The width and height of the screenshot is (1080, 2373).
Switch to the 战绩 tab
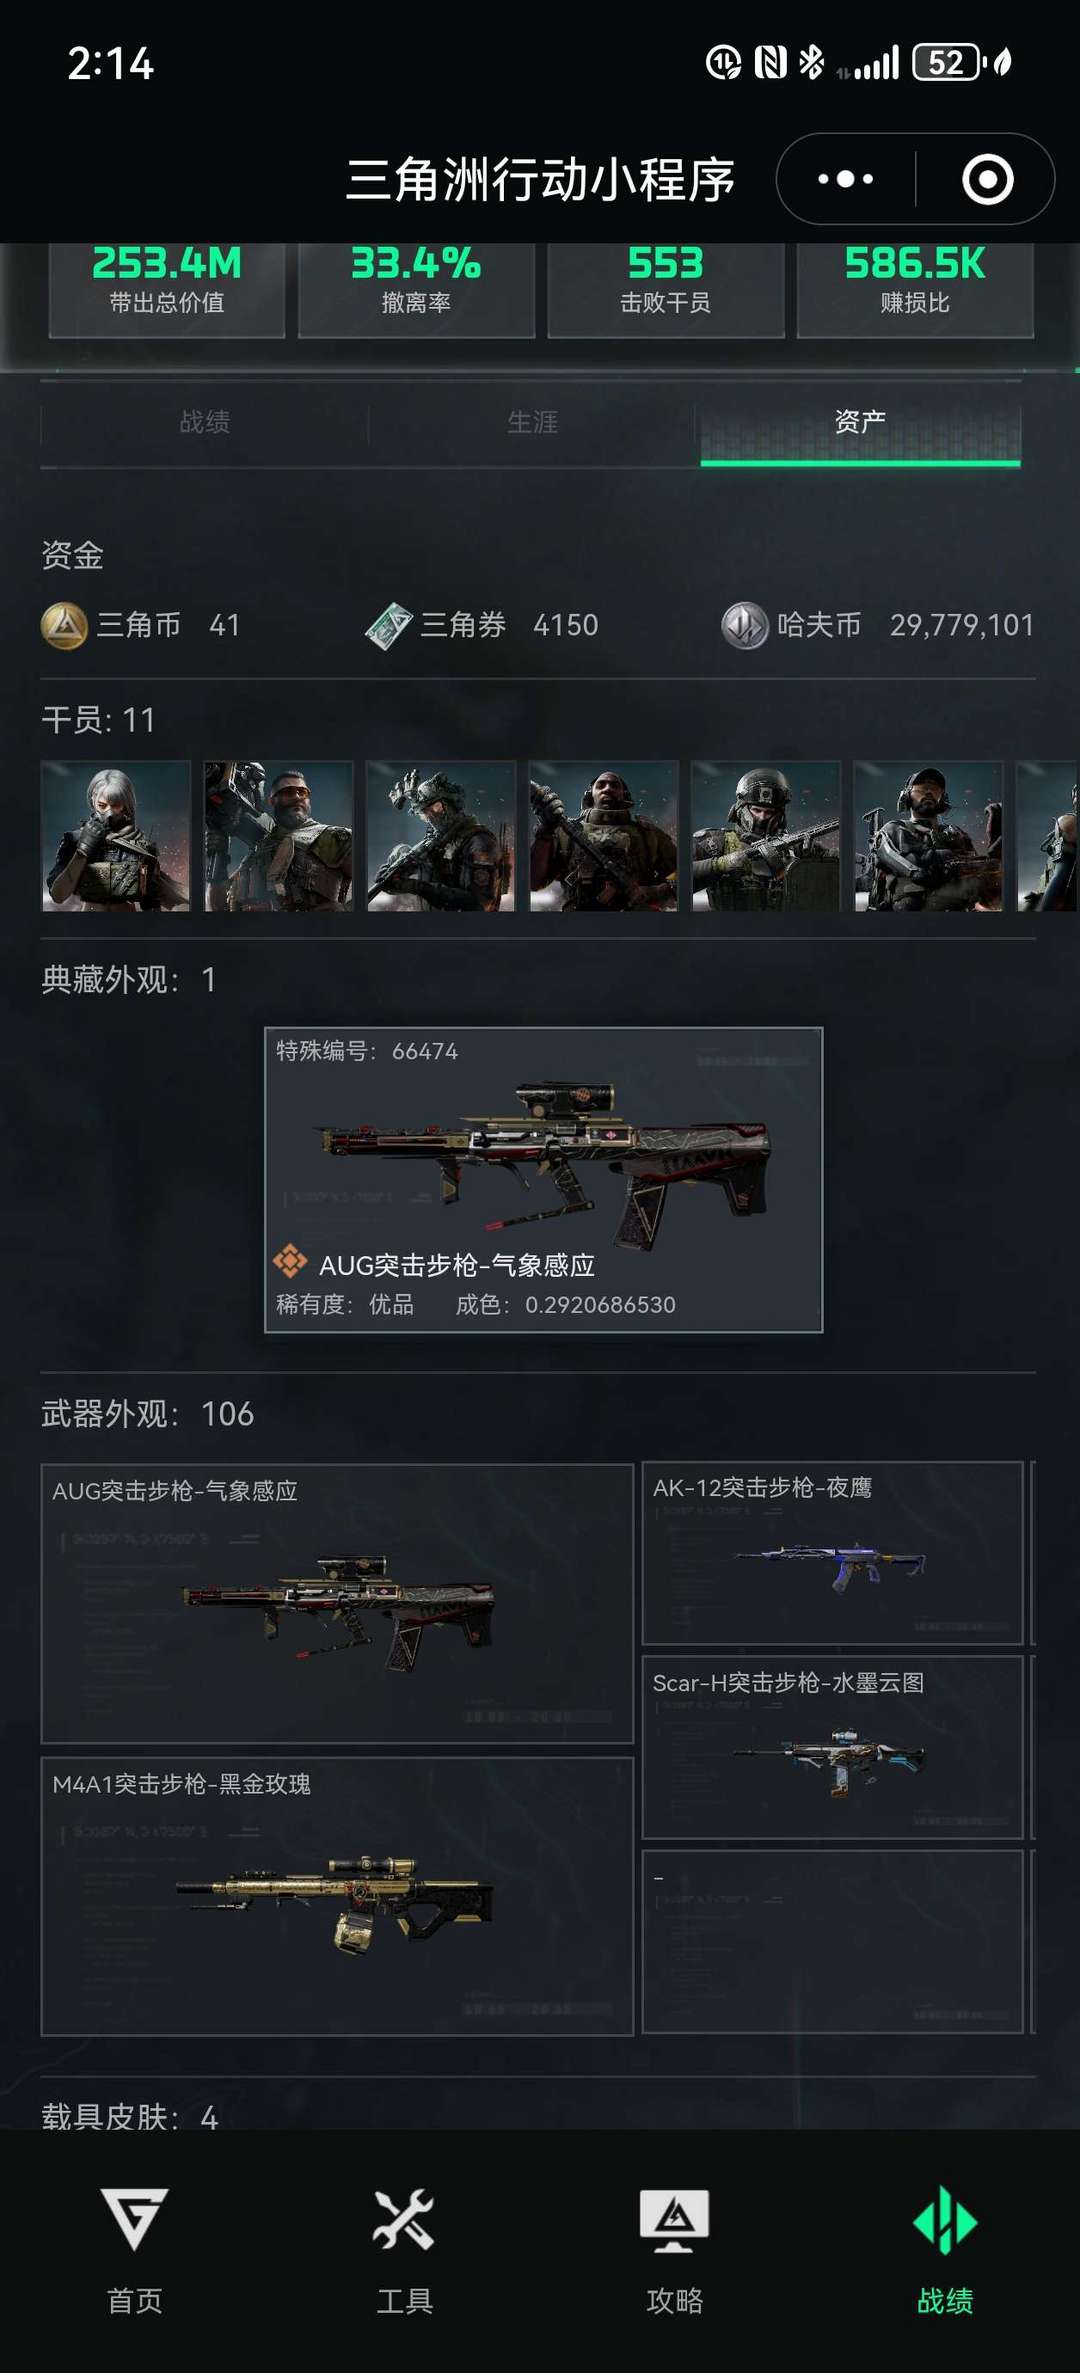[204, 423]
